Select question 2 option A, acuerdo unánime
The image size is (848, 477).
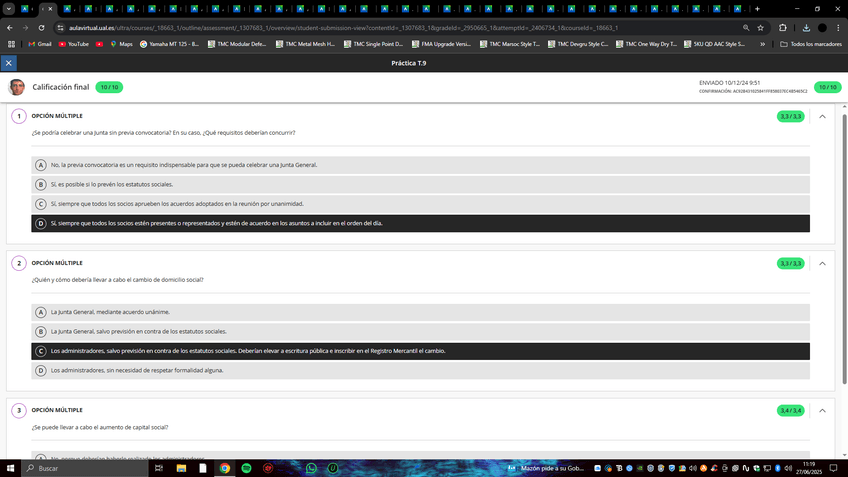click(x=420, y=312)
